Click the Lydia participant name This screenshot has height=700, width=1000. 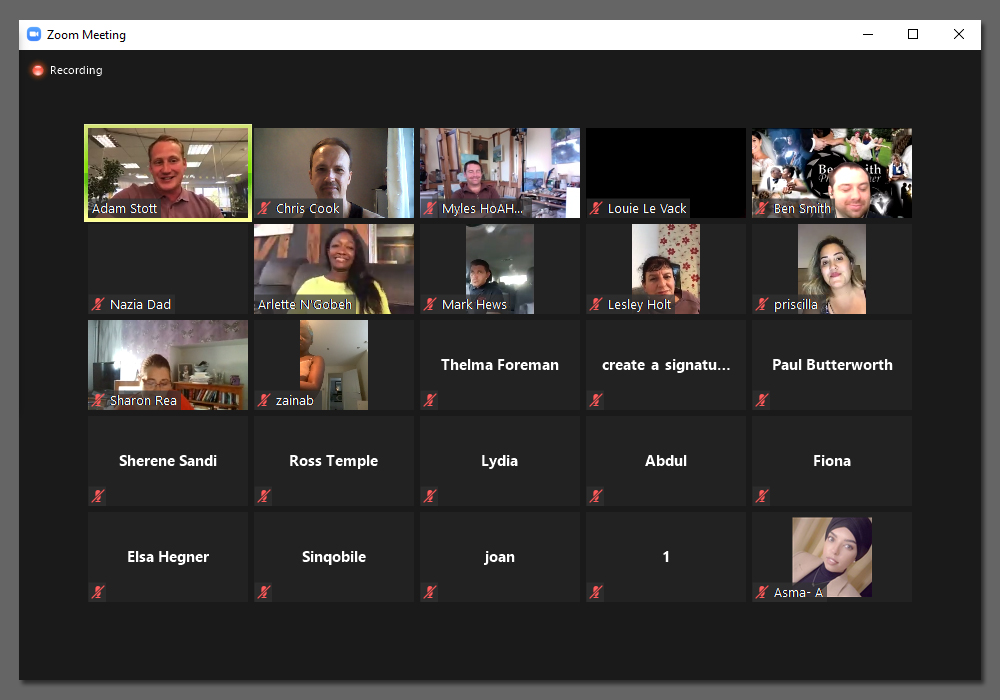pyautogui.click(x=499, y=460)
